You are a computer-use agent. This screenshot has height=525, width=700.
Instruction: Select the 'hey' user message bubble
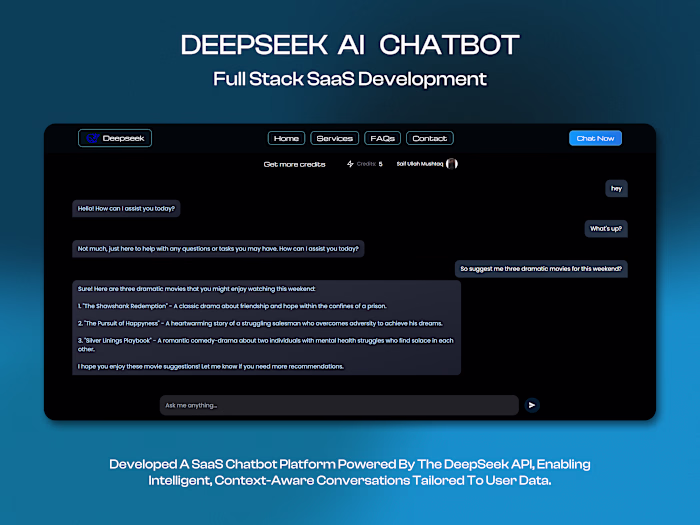pyautogui.click(x=617, y=188)
